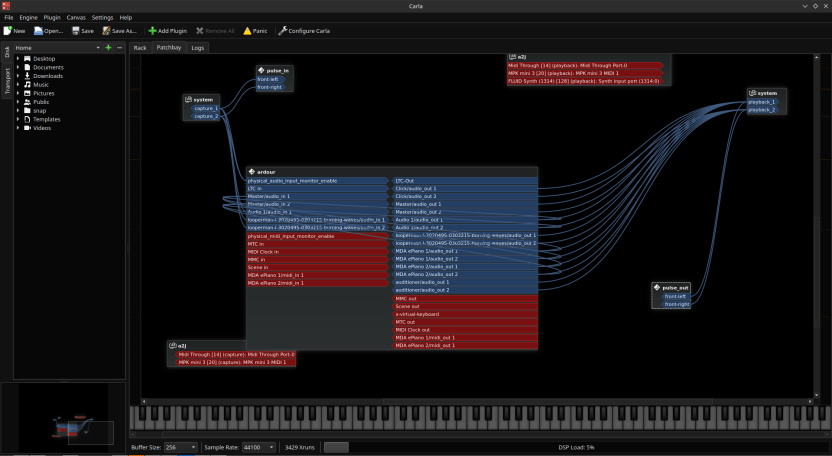Expand the Desktop tree item
The height and width of the screenshot is (456, 832).
point(18,59)
